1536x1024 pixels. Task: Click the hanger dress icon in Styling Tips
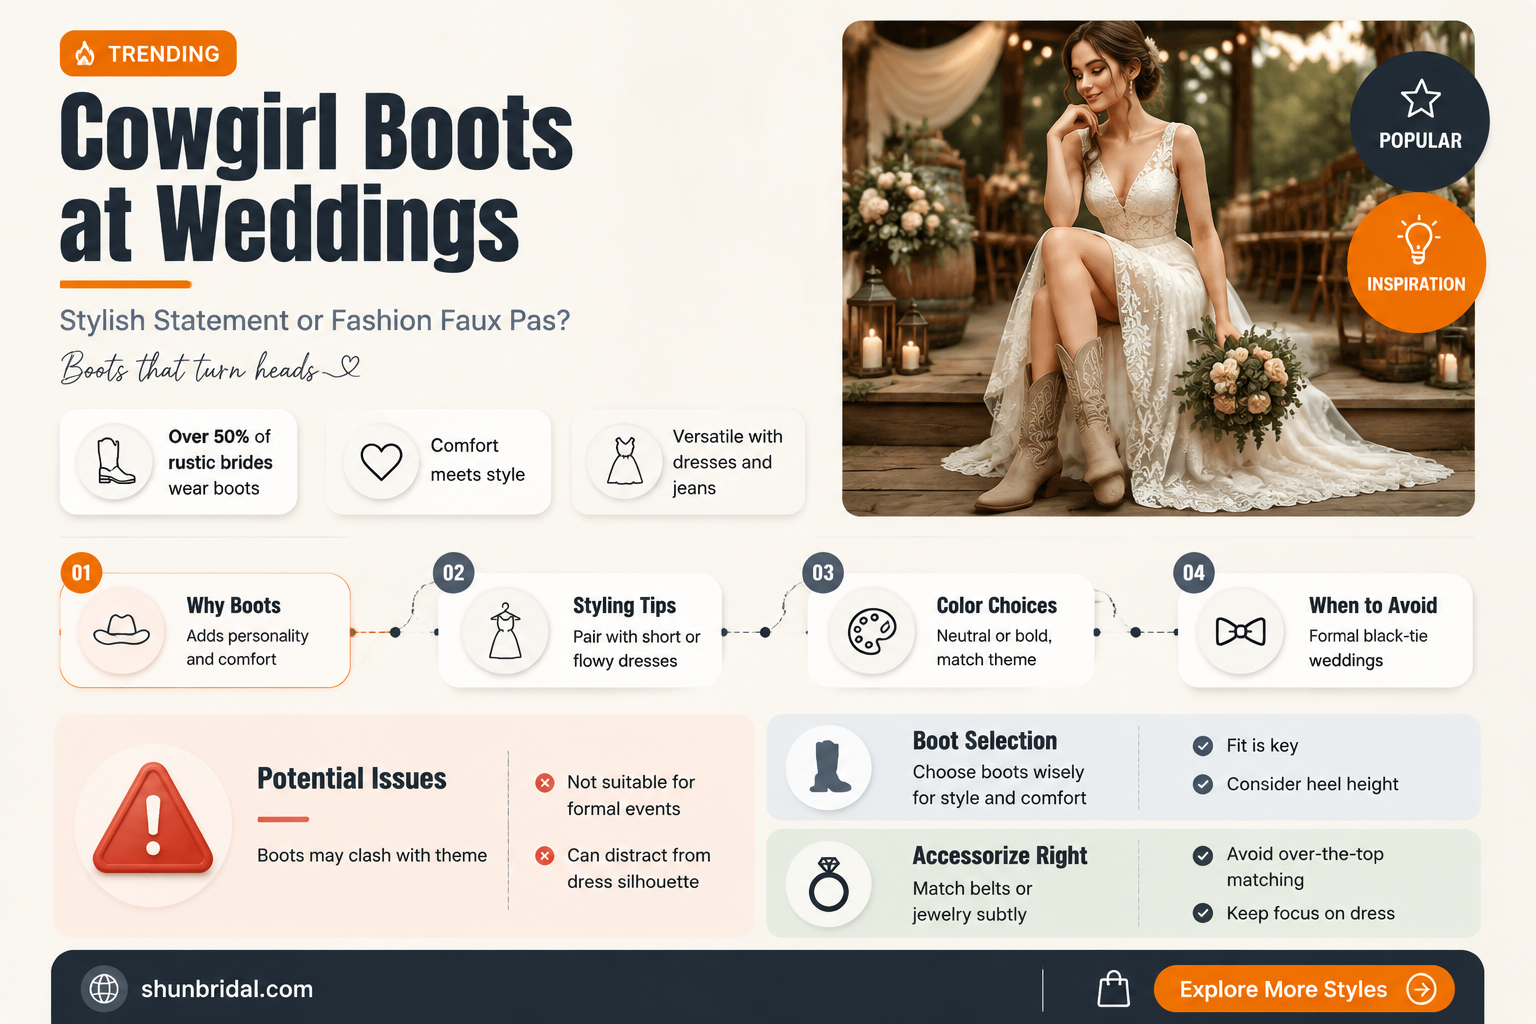tap(505, 630)
